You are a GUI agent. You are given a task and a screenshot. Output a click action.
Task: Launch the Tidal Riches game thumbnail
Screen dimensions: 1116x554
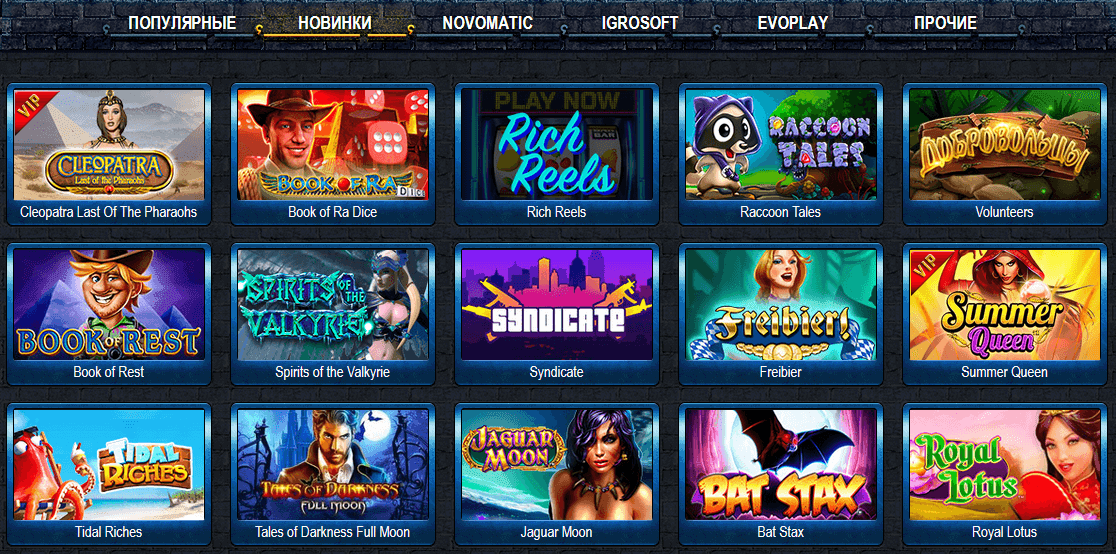[109, 464]
